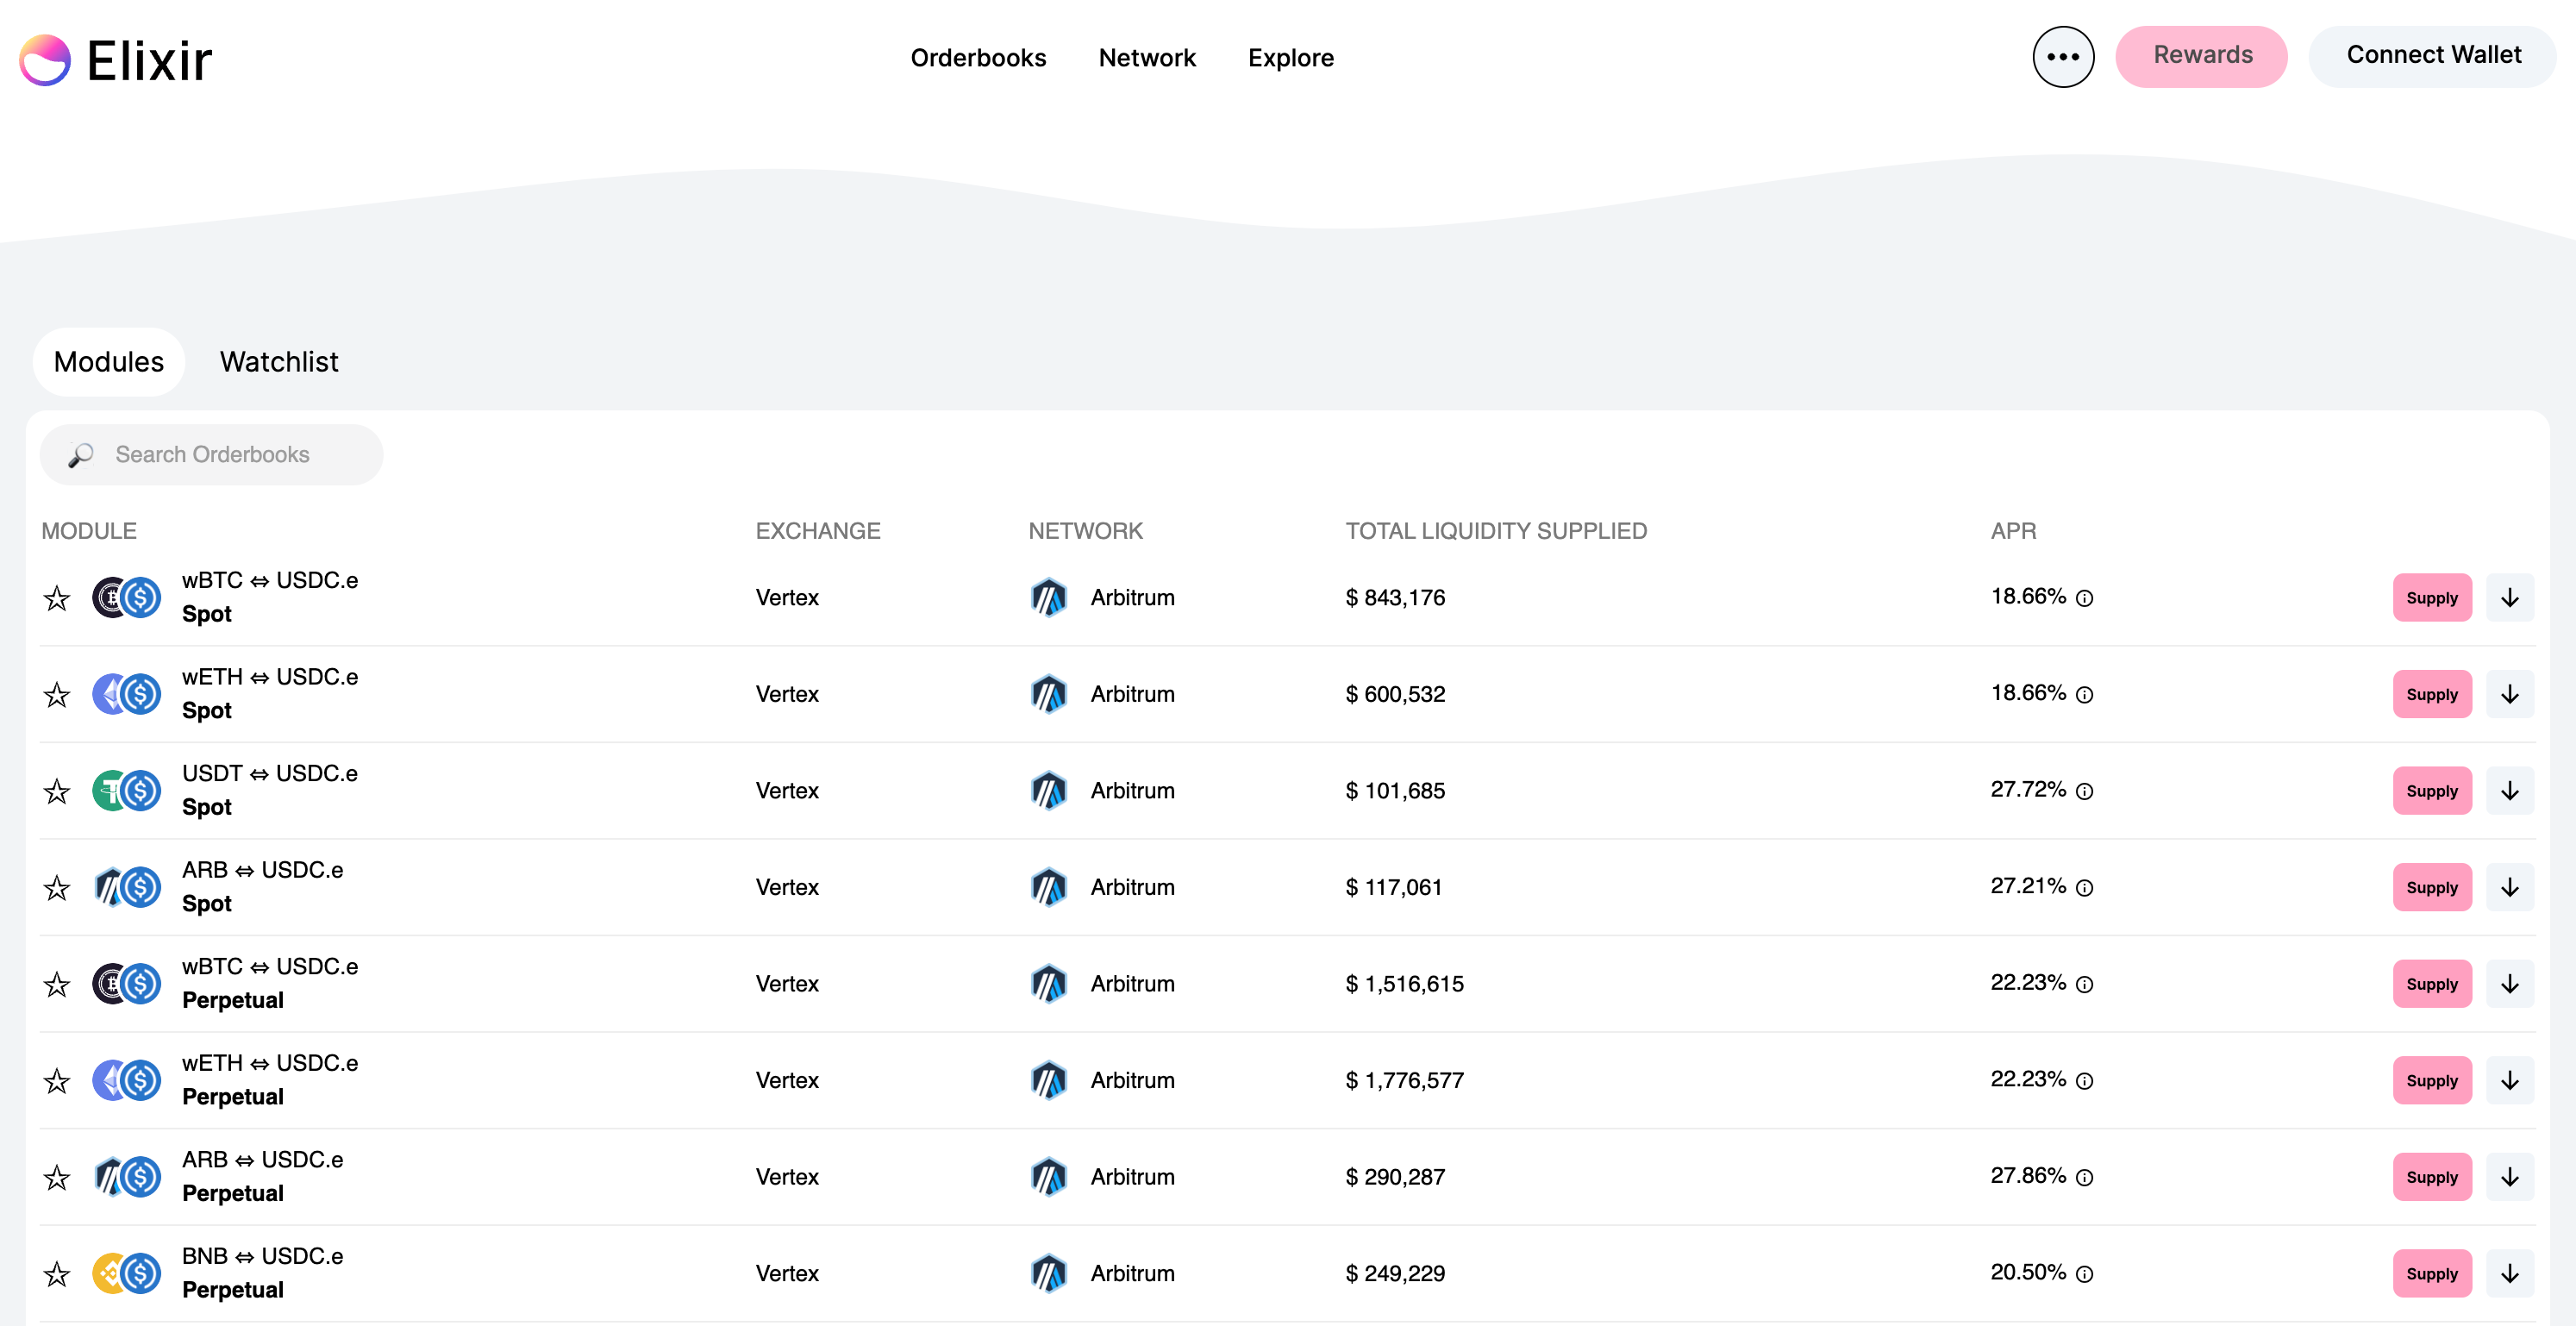
Task: Click the Elixir logo icon
Action: 45,60
